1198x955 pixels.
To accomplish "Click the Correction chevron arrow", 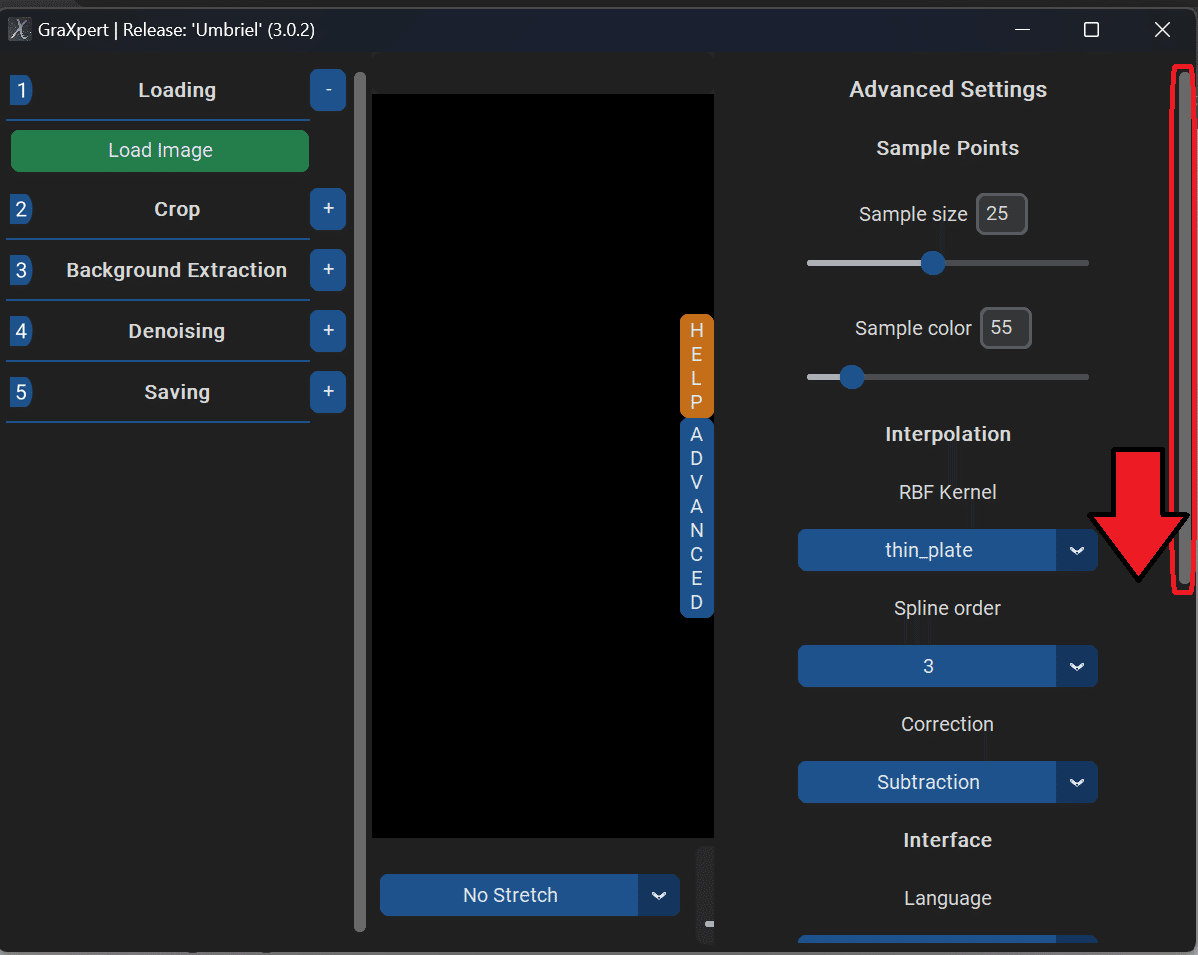I will point(1077,782).
